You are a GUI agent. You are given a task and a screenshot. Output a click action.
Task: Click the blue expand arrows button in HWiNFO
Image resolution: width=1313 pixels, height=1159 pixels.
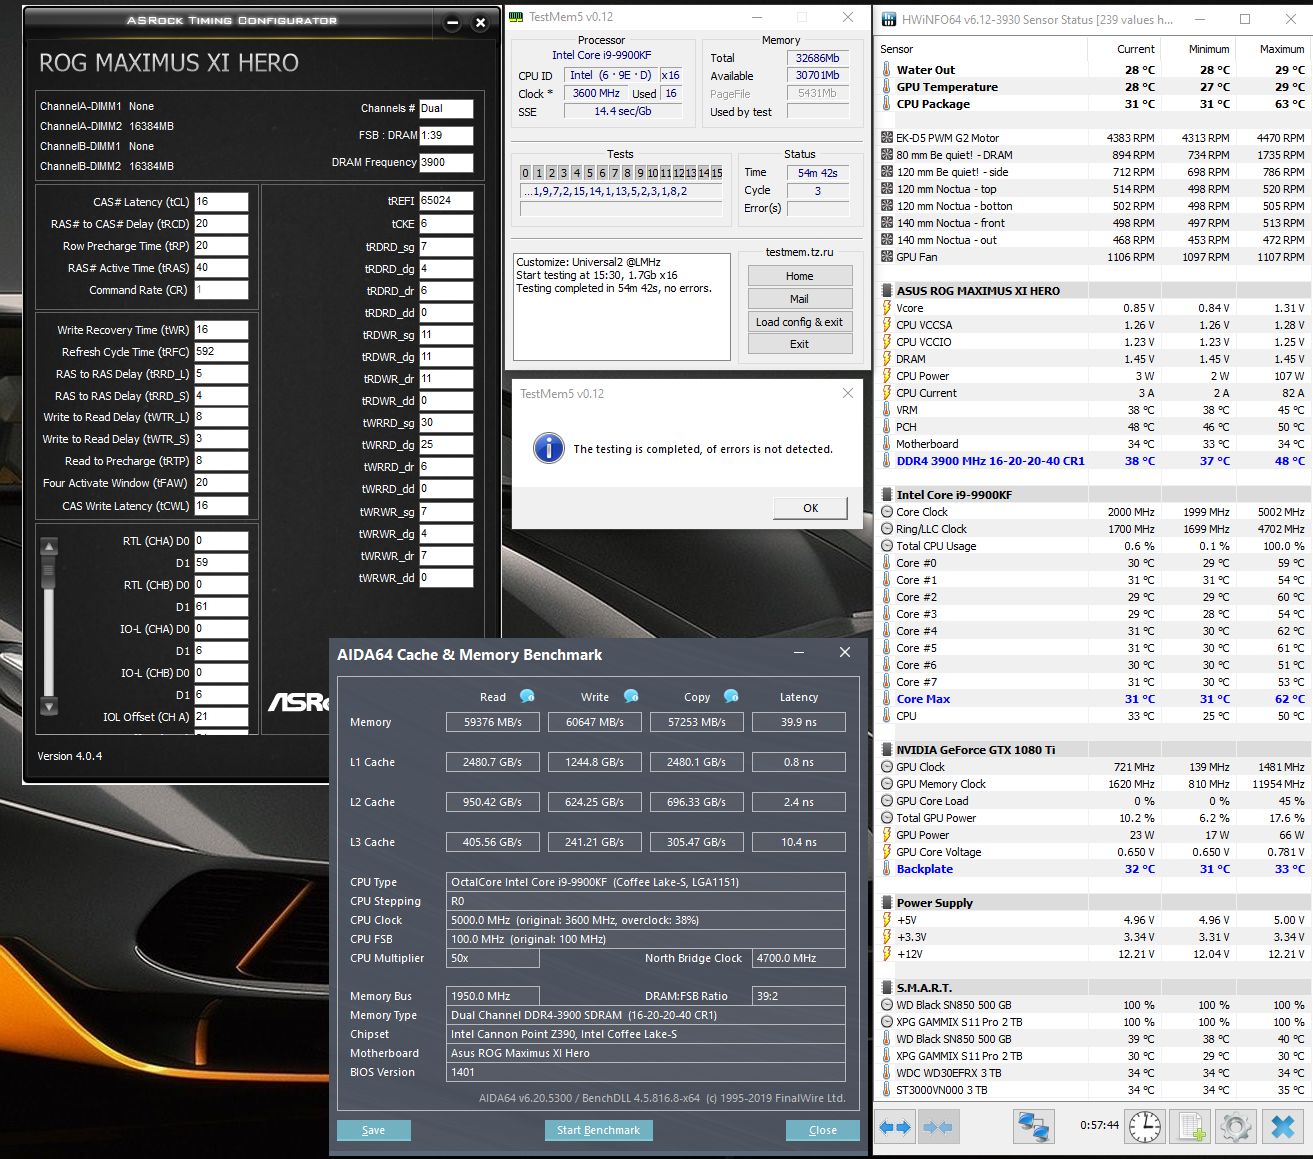(x=895, y=1127)
